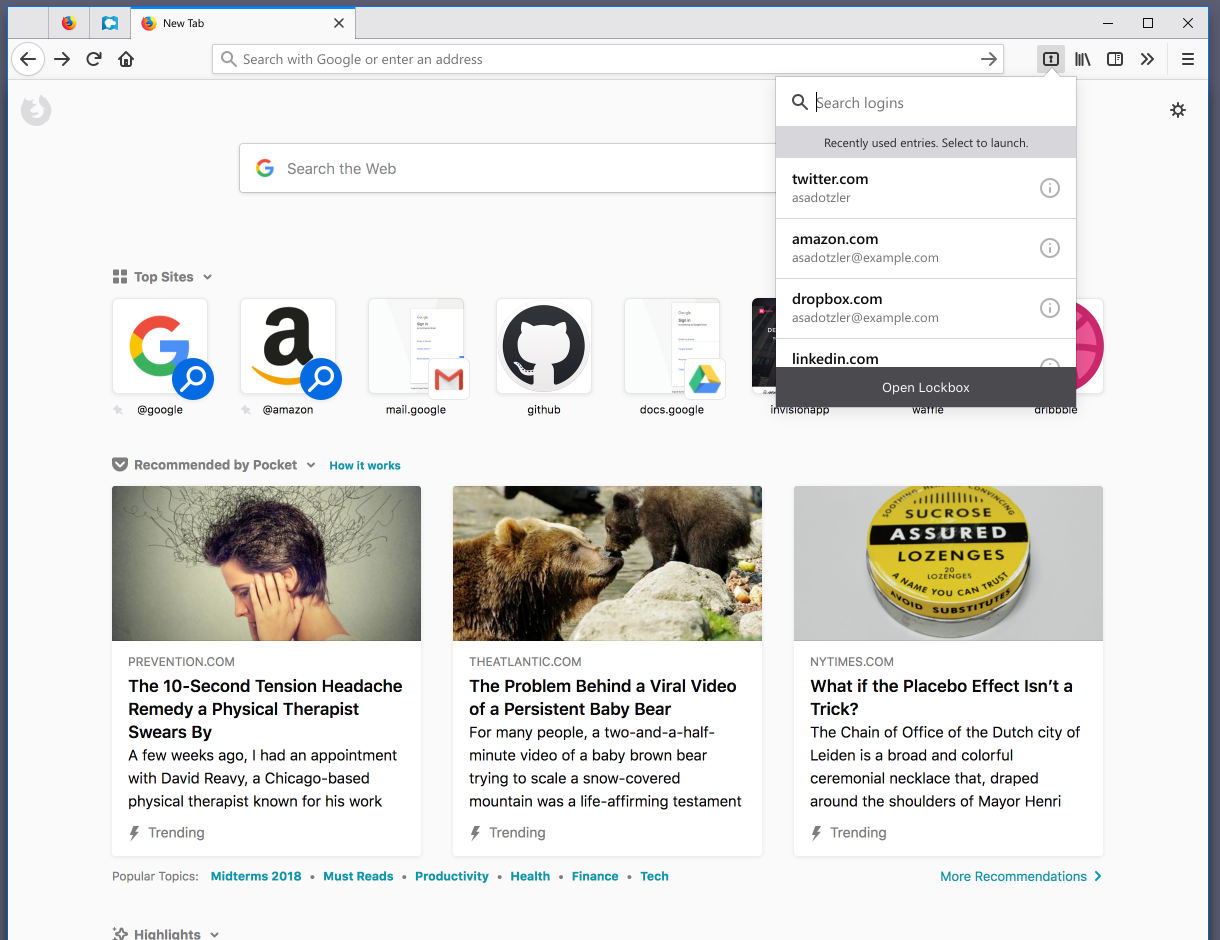This screenshot has height=940, width=1220.
Task: Expand the Highlights section
Action: (213, 933)
